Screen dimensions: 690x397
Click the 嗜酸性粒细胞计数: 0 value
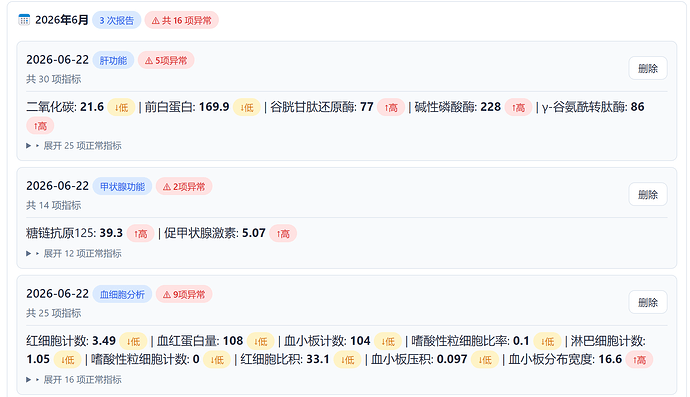click(x=145, y=360)
